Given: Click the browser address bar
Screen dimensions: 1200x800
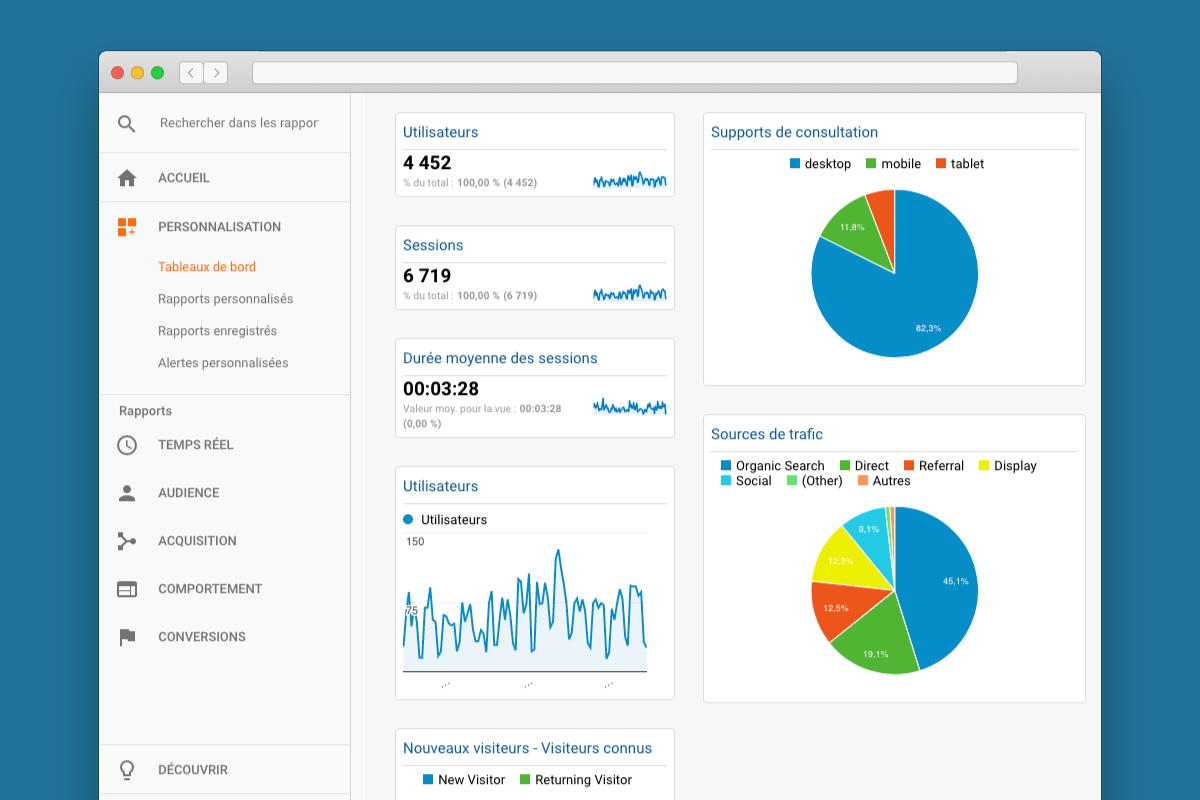Looking at the screenshot, I should point(637,72).
